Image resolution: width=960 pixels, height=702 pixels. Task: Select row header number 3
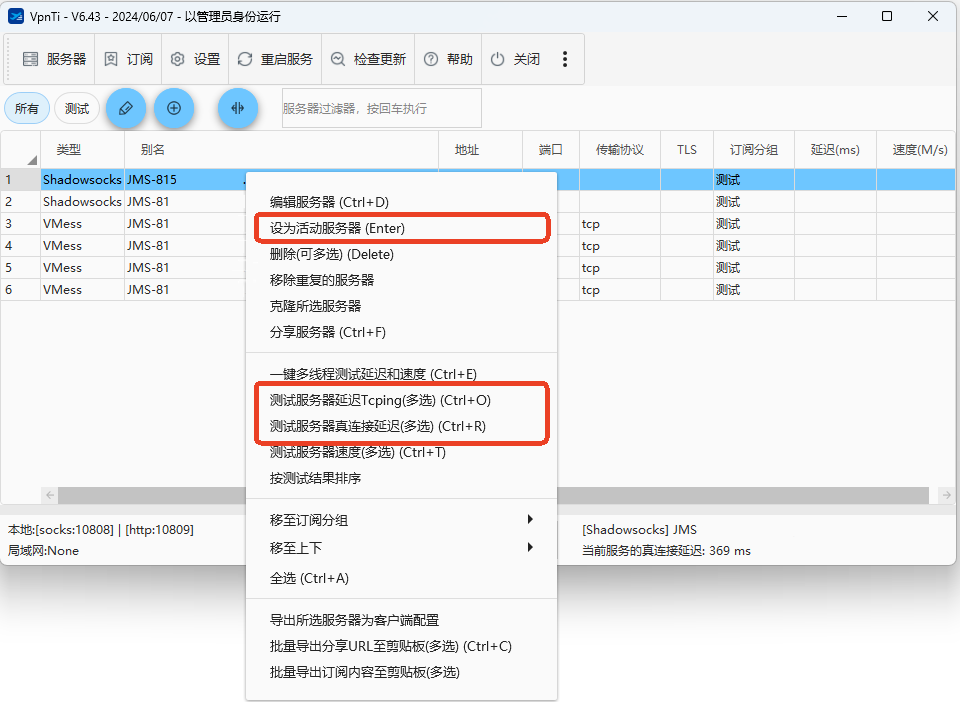tap(20, 224)
